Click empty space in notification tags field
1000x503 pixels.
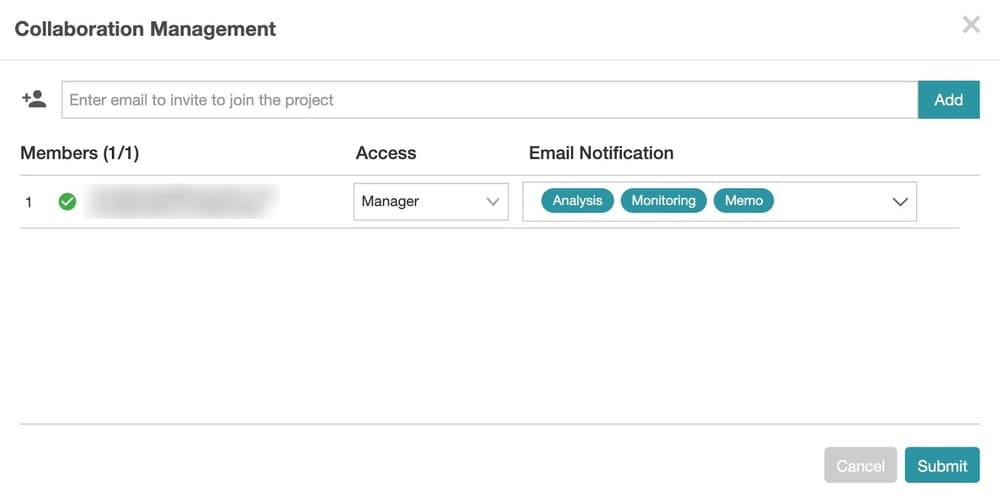click(829, 201)
